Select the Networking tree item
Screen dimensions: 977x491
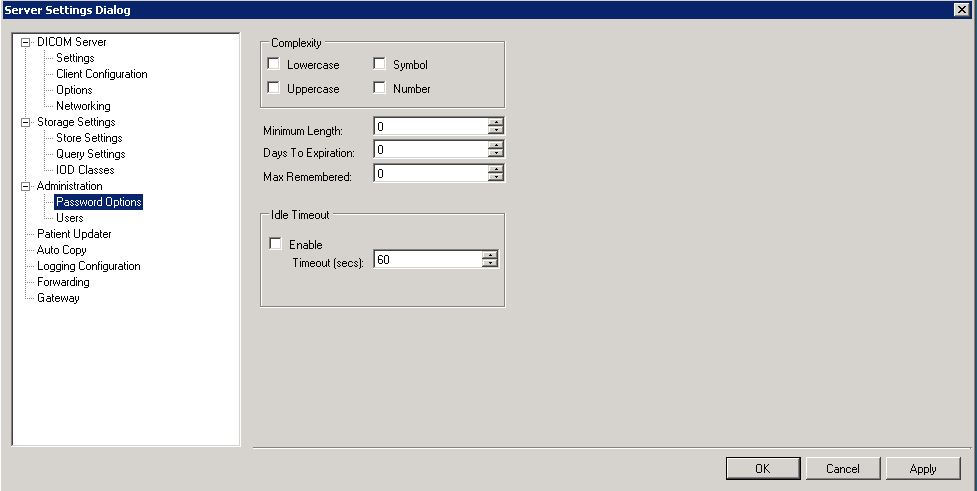click(83, 106)
